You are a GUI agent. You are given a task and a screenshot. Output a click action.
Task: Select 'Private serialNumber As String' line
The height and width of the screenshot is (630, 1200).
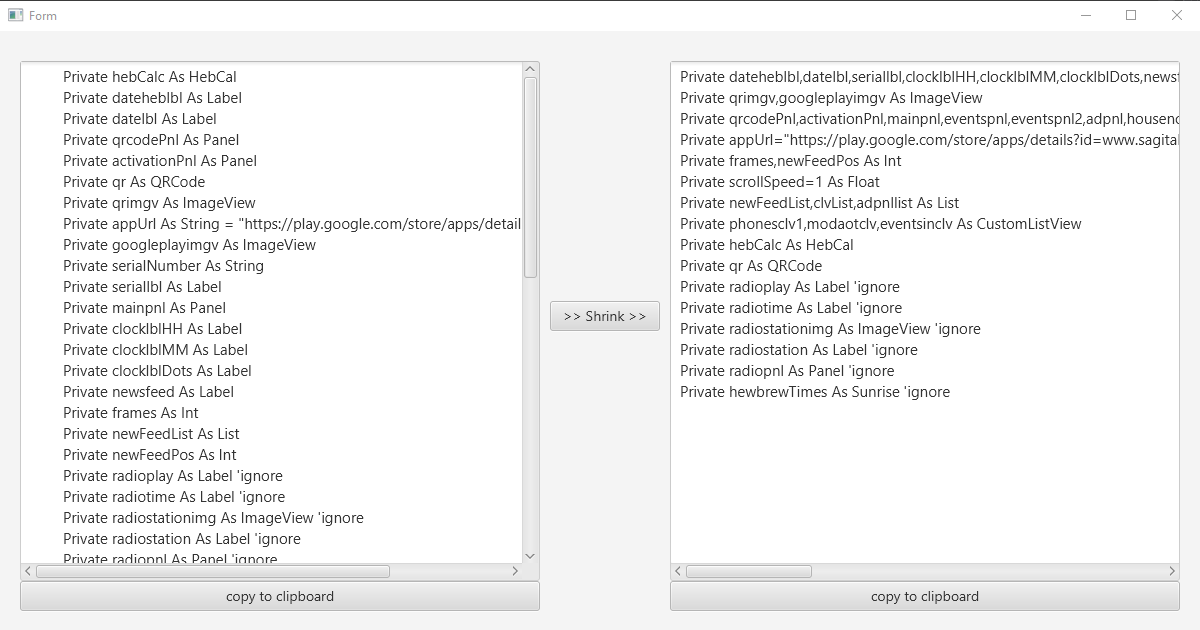coord(163,266)
